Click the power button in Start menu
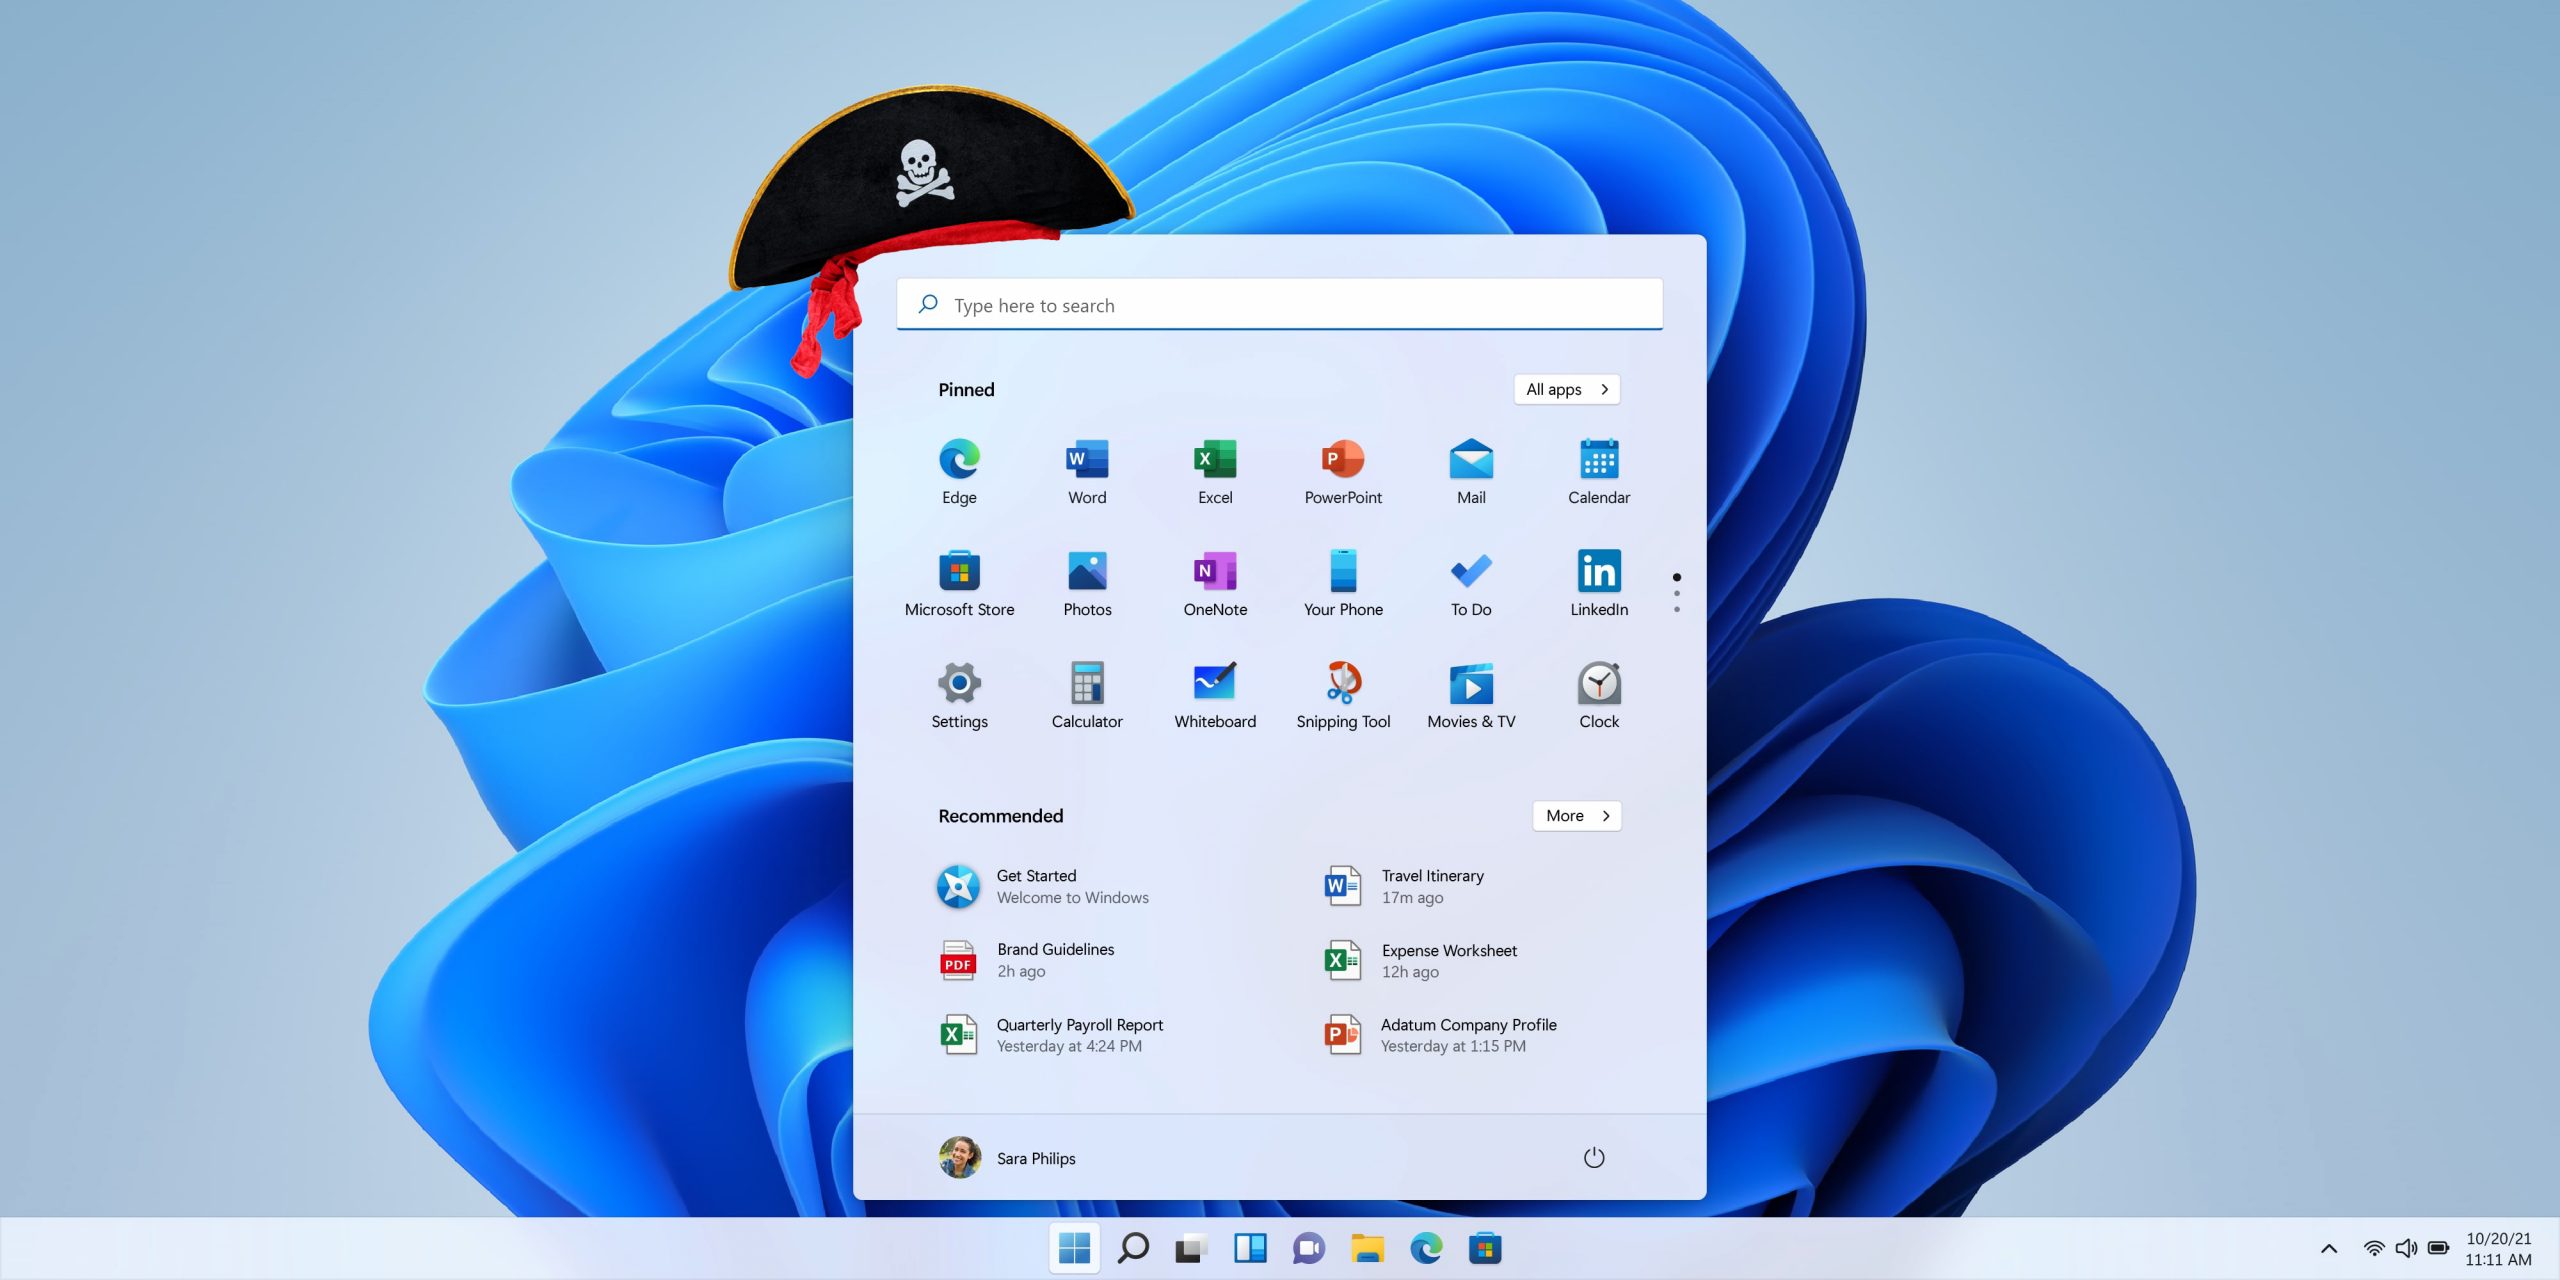This screenshot has width=2560, height=1280. tap(1594, 1157)
